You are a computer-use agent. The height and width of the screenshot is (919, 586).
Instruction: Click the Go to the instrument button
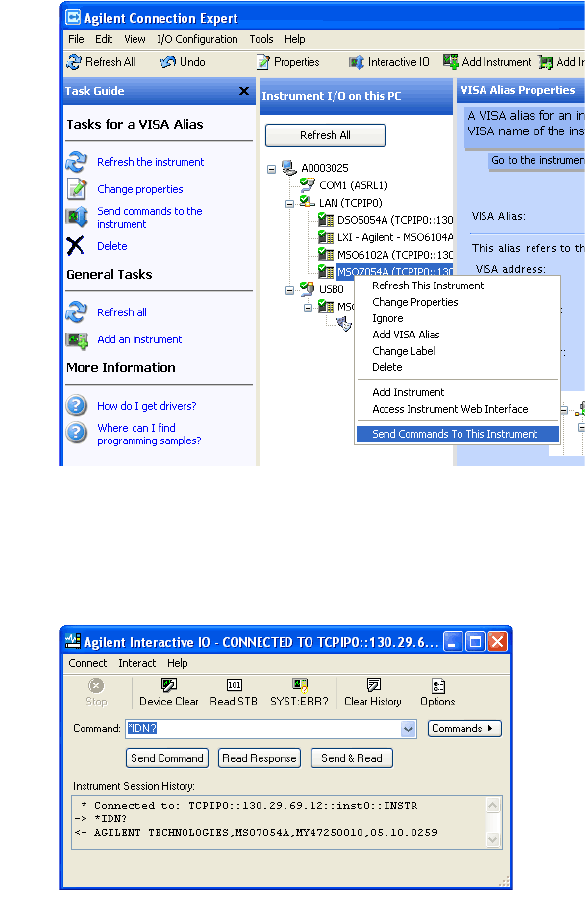tap(537, 161)
